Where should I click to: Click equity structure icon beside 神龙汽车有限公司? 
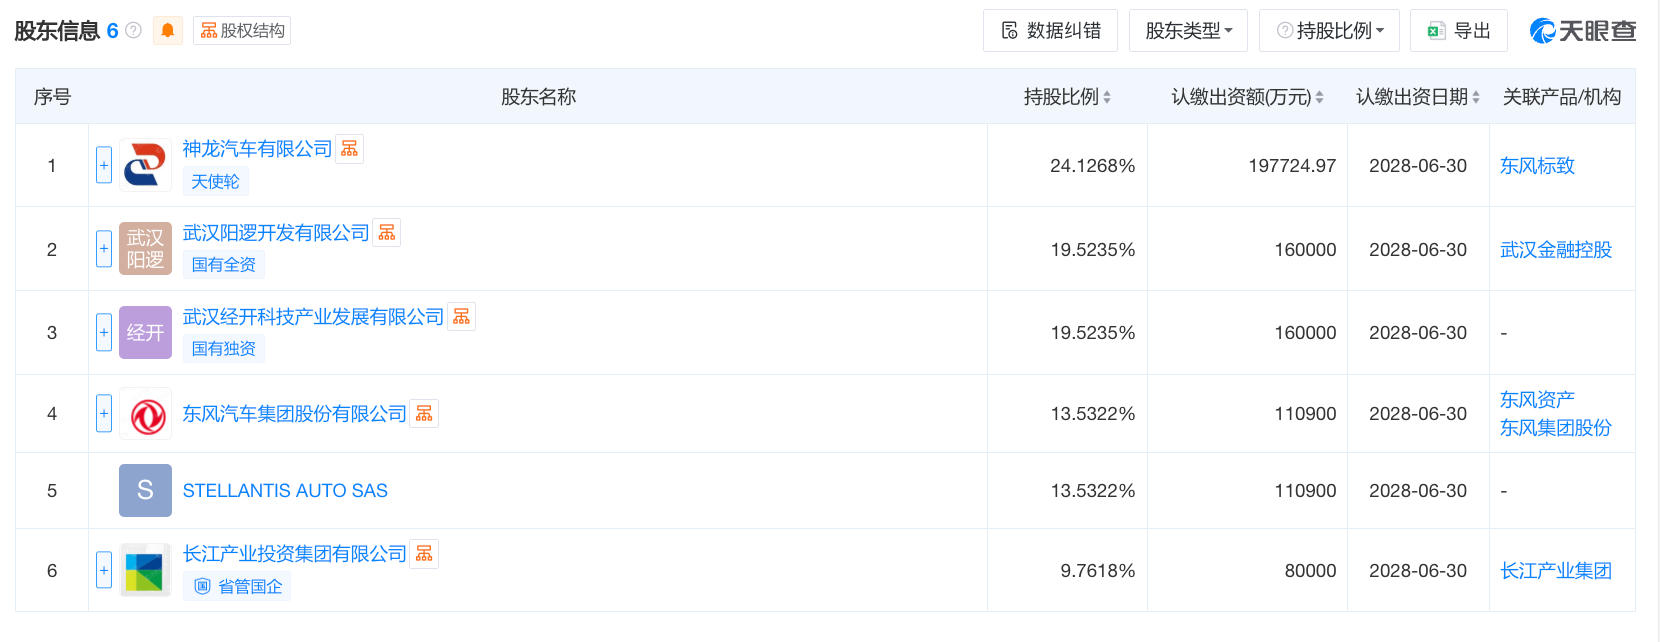click(349, 149)
